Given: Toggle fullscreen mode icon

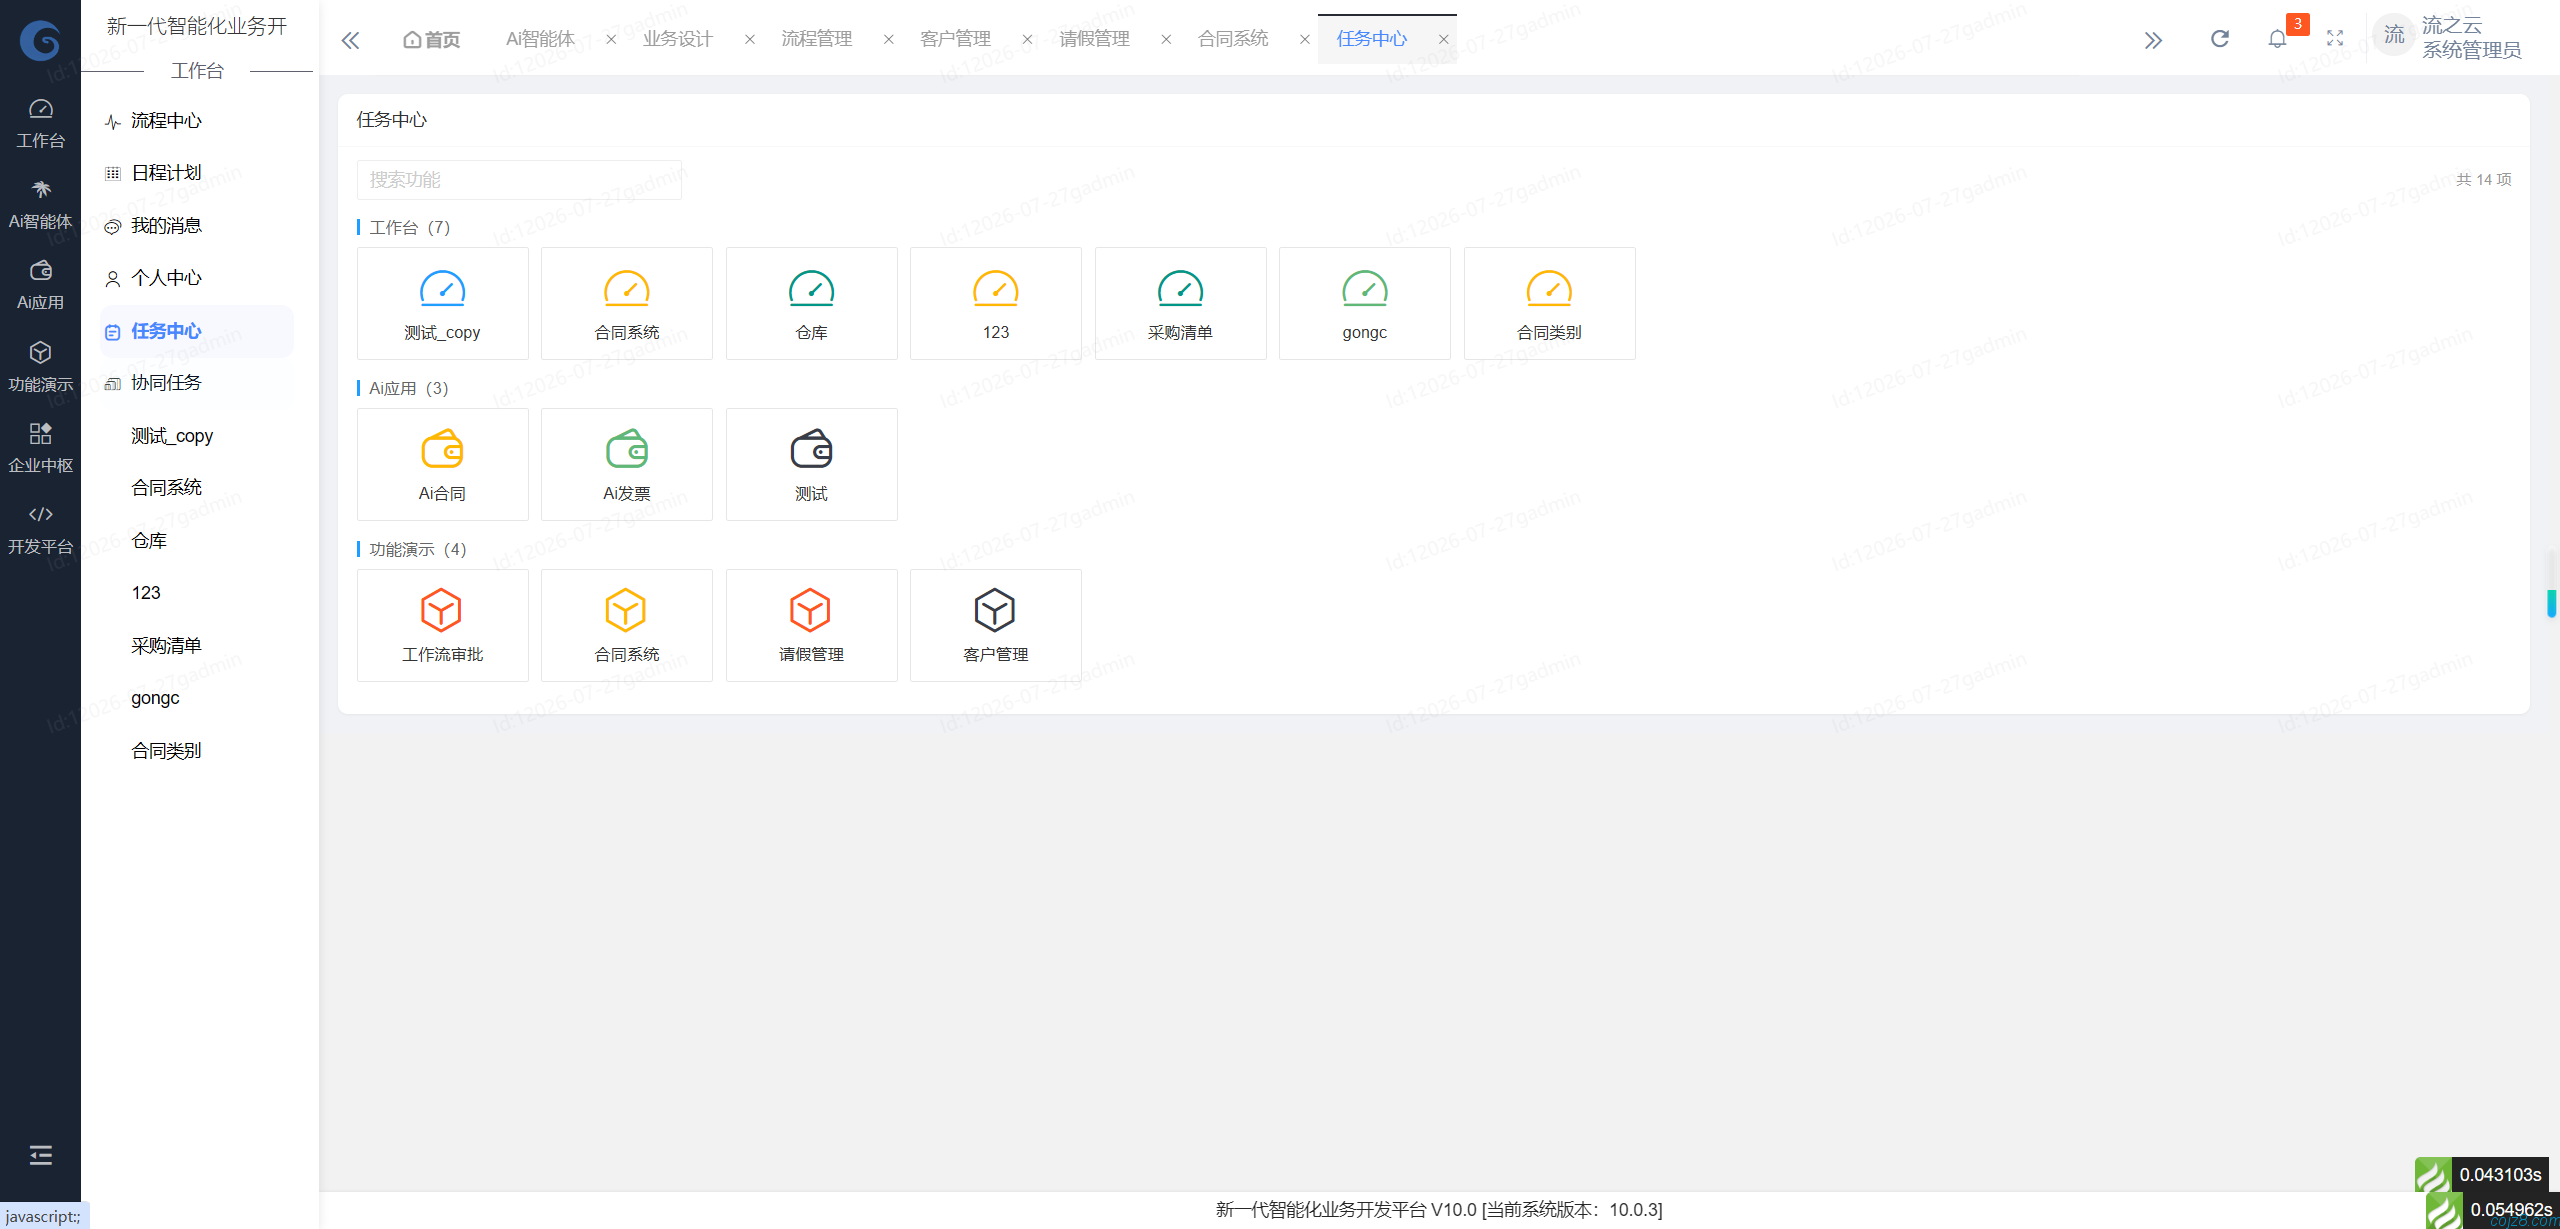Looking at the screenshot, I should (2335, 39).
